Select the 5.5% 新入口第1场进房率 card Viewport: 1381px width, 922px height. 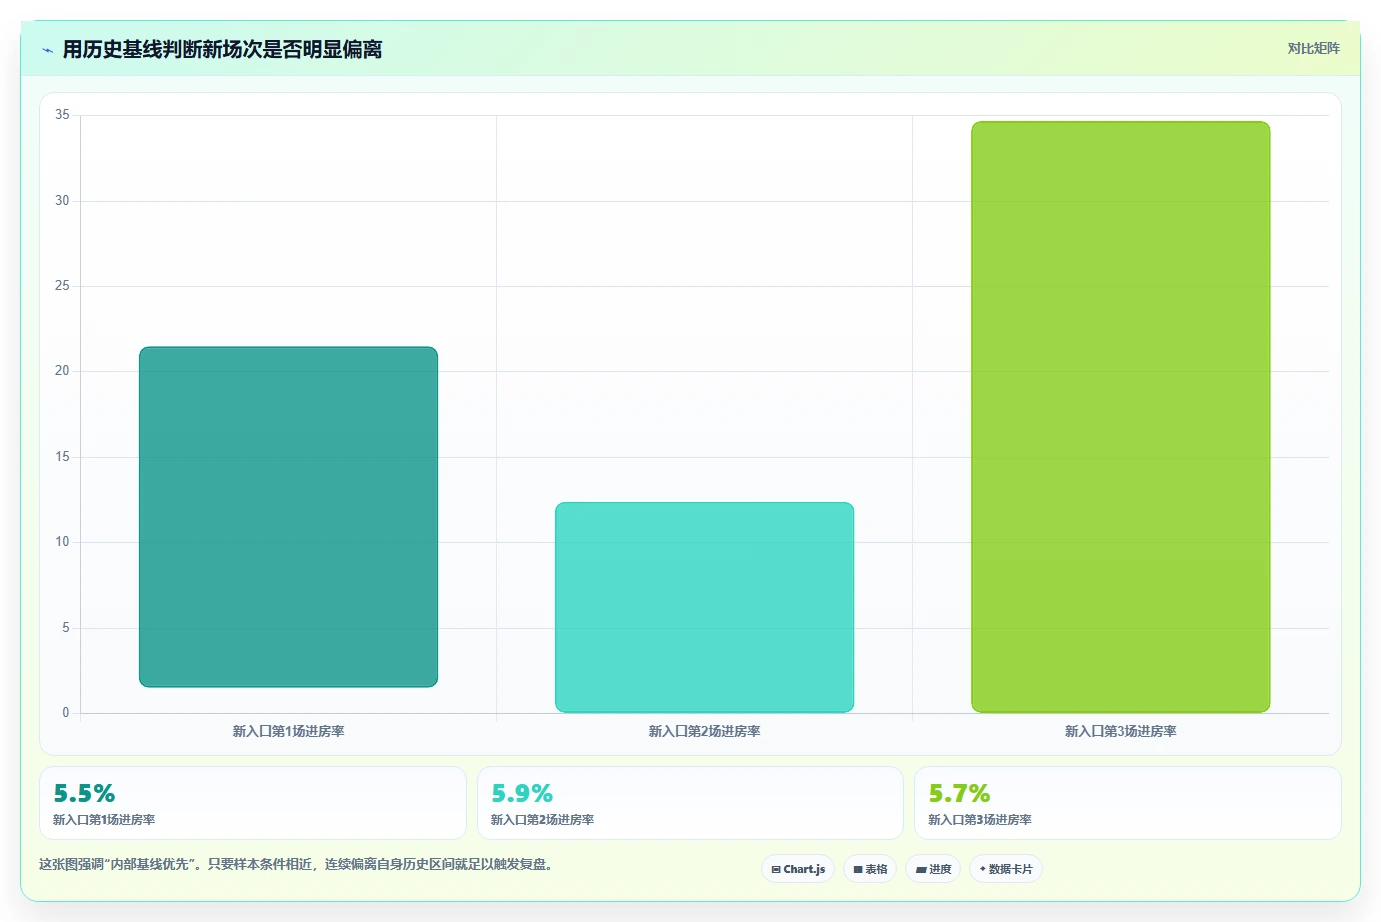tap(253, 803)
